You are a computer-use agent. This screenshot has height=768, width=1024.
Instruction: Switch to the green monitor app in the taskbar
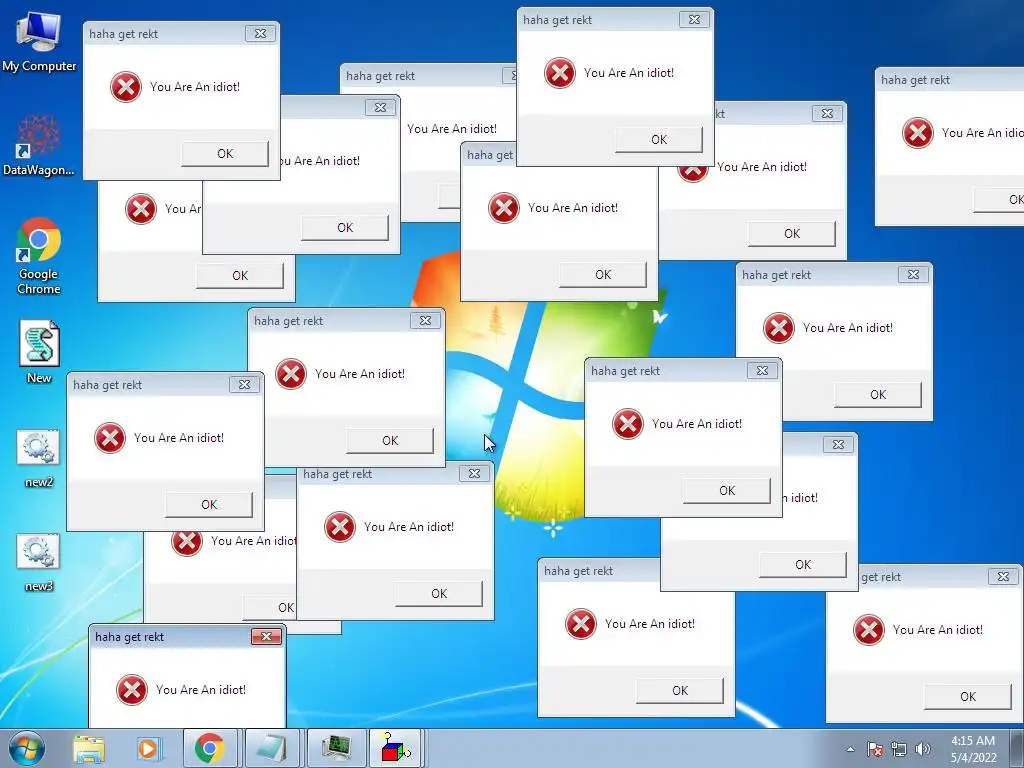[336, 749]
